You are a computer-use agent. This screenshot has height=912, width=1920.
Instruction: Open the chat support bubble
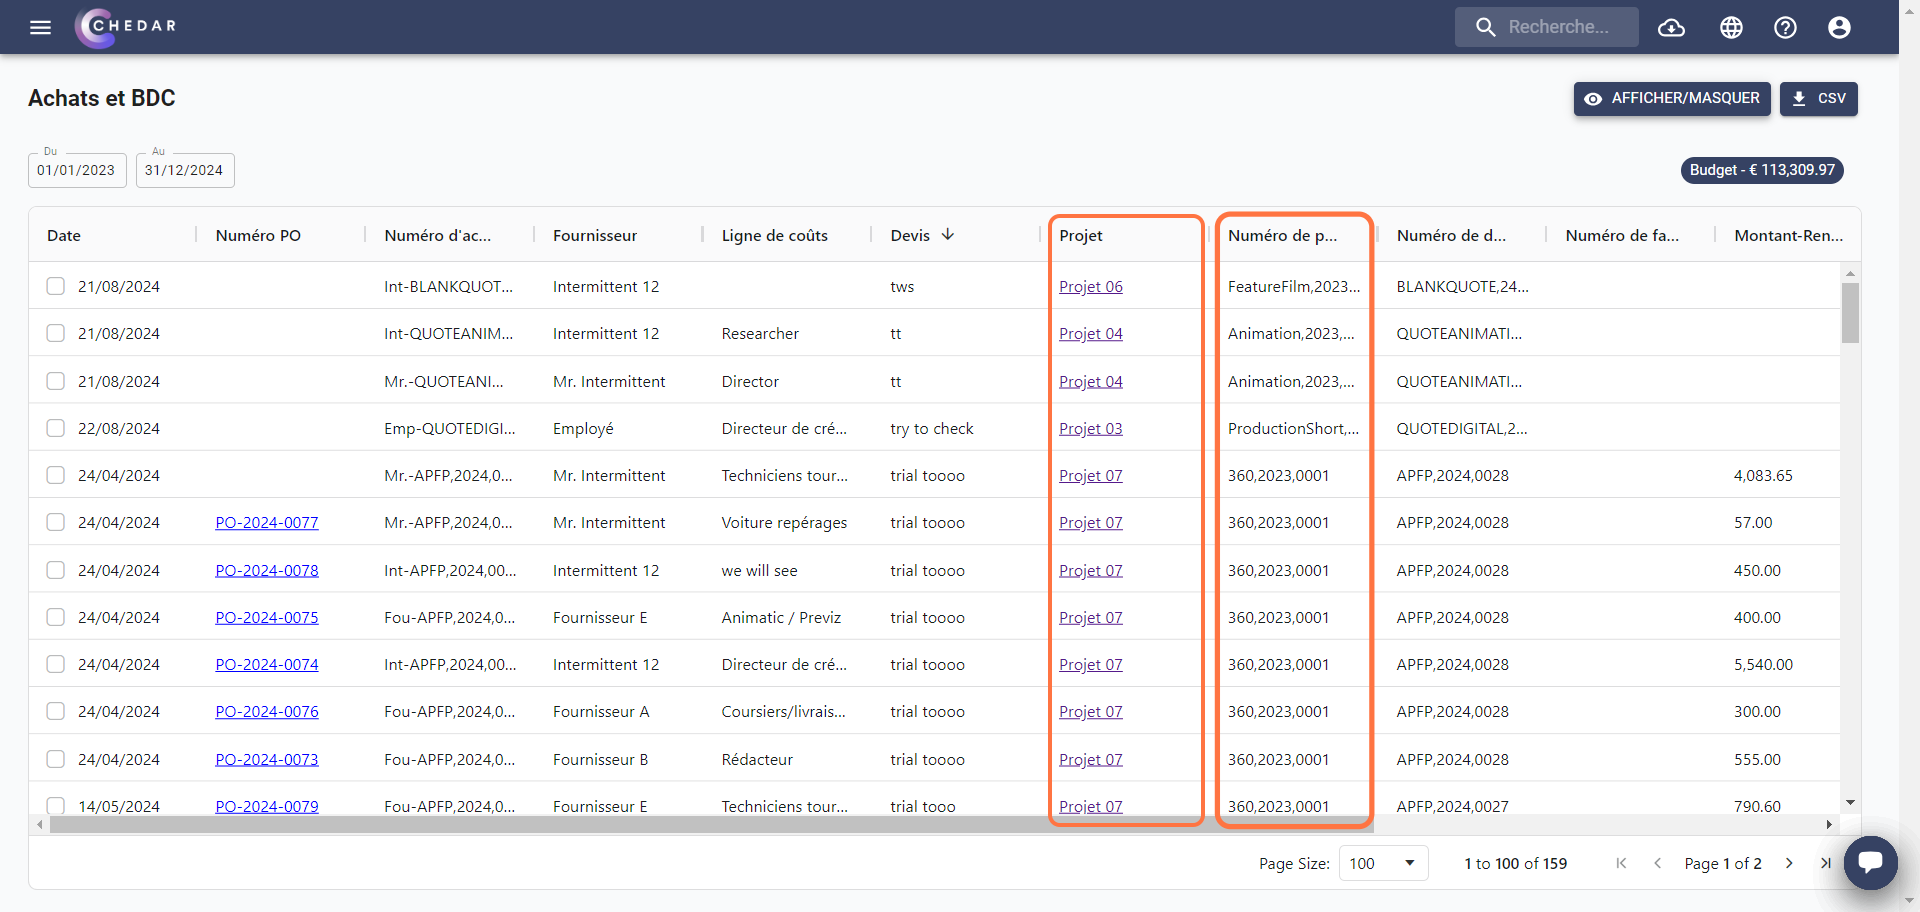1870,862
